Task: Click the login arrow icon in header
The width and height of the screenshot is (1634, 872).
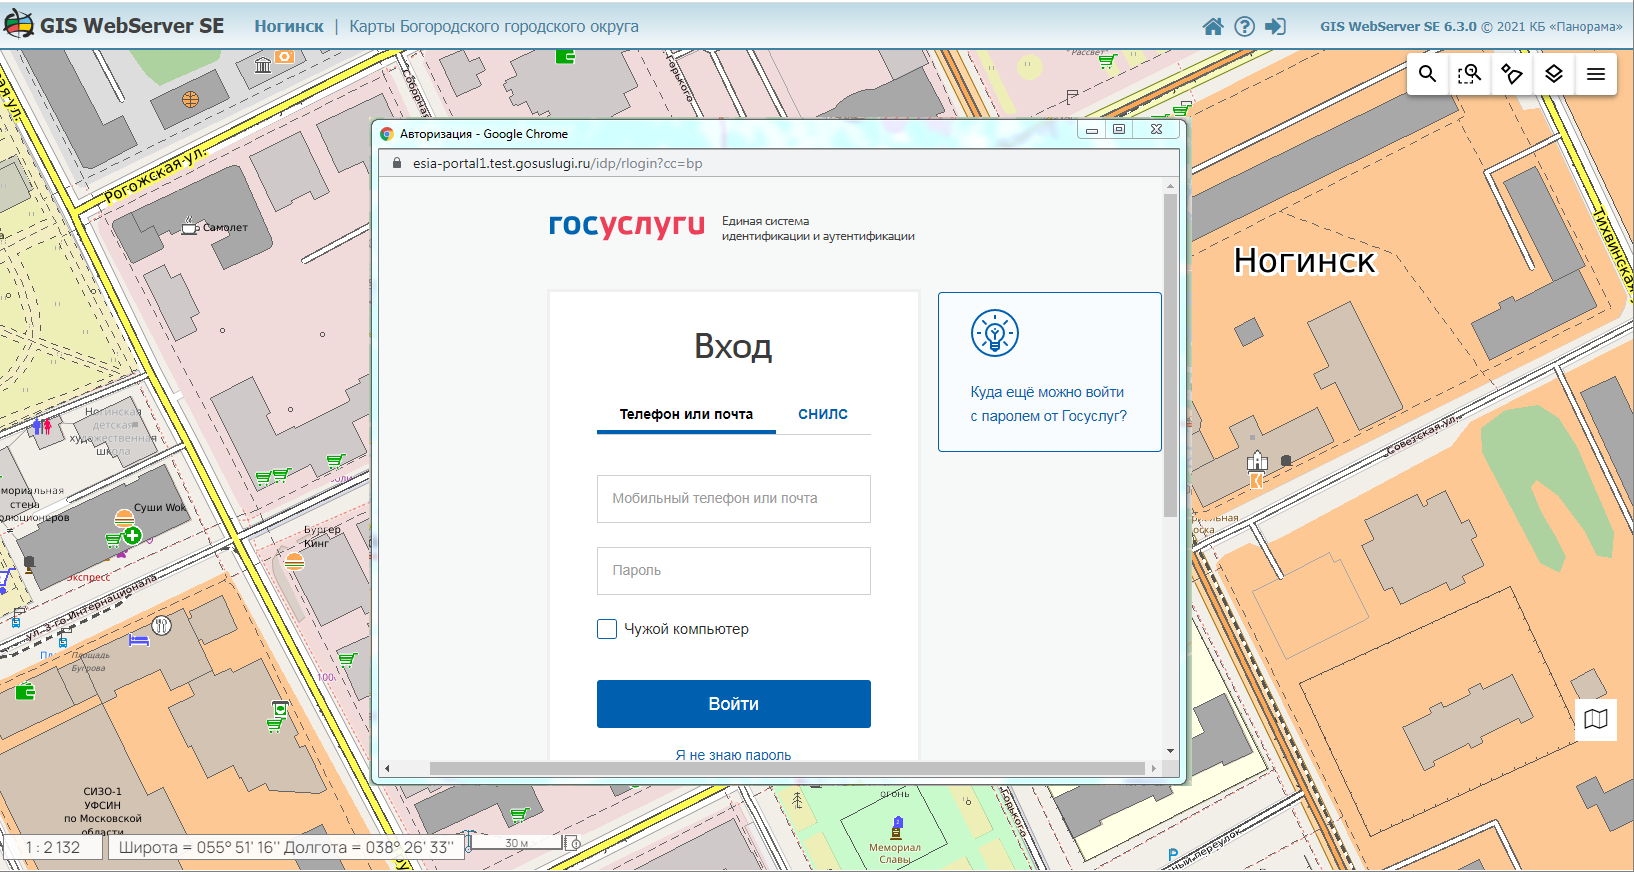Action: point(1275,26)
